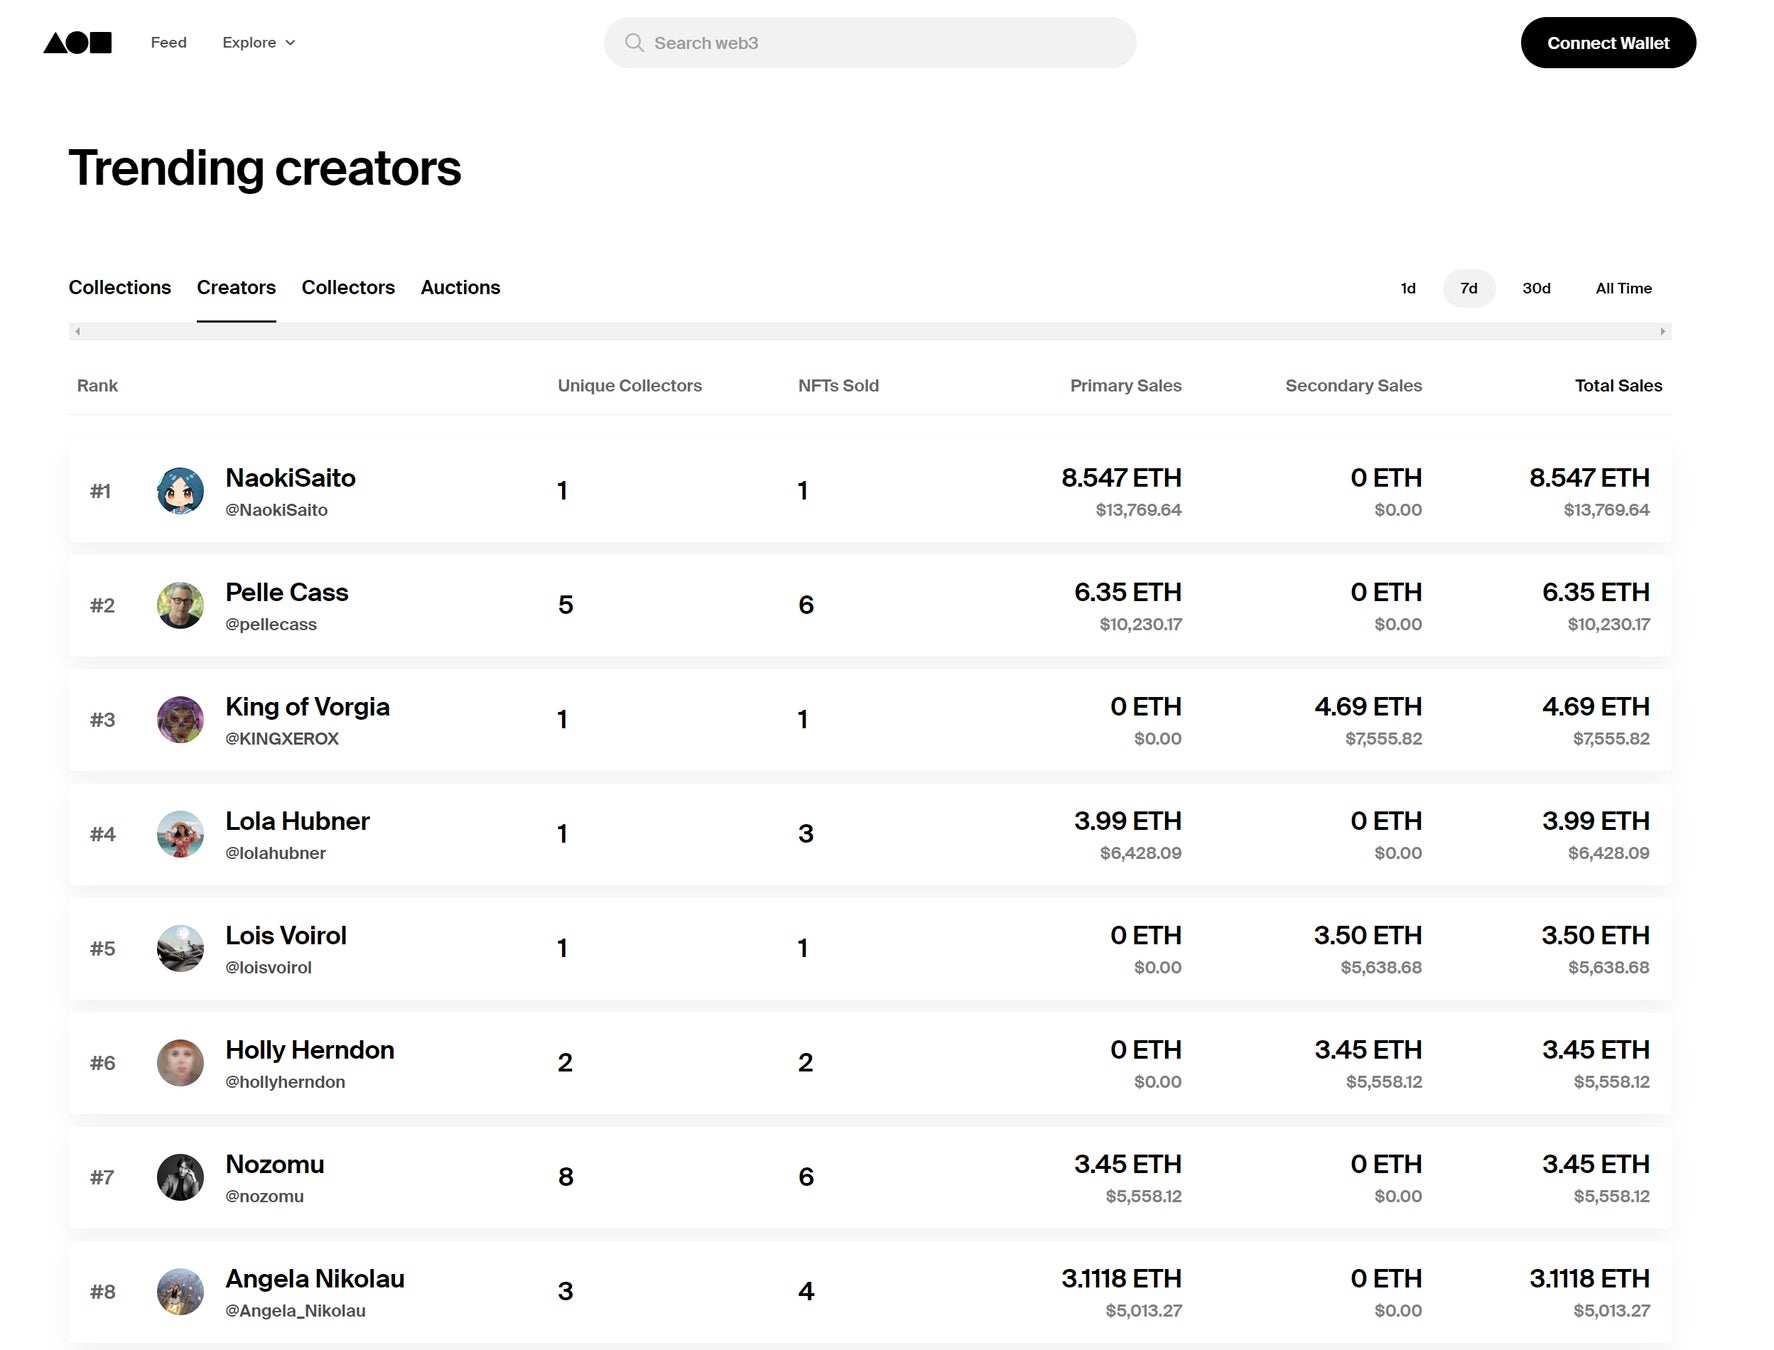
Task: Switch to the Collections tab
Action: tap(120, 288)
